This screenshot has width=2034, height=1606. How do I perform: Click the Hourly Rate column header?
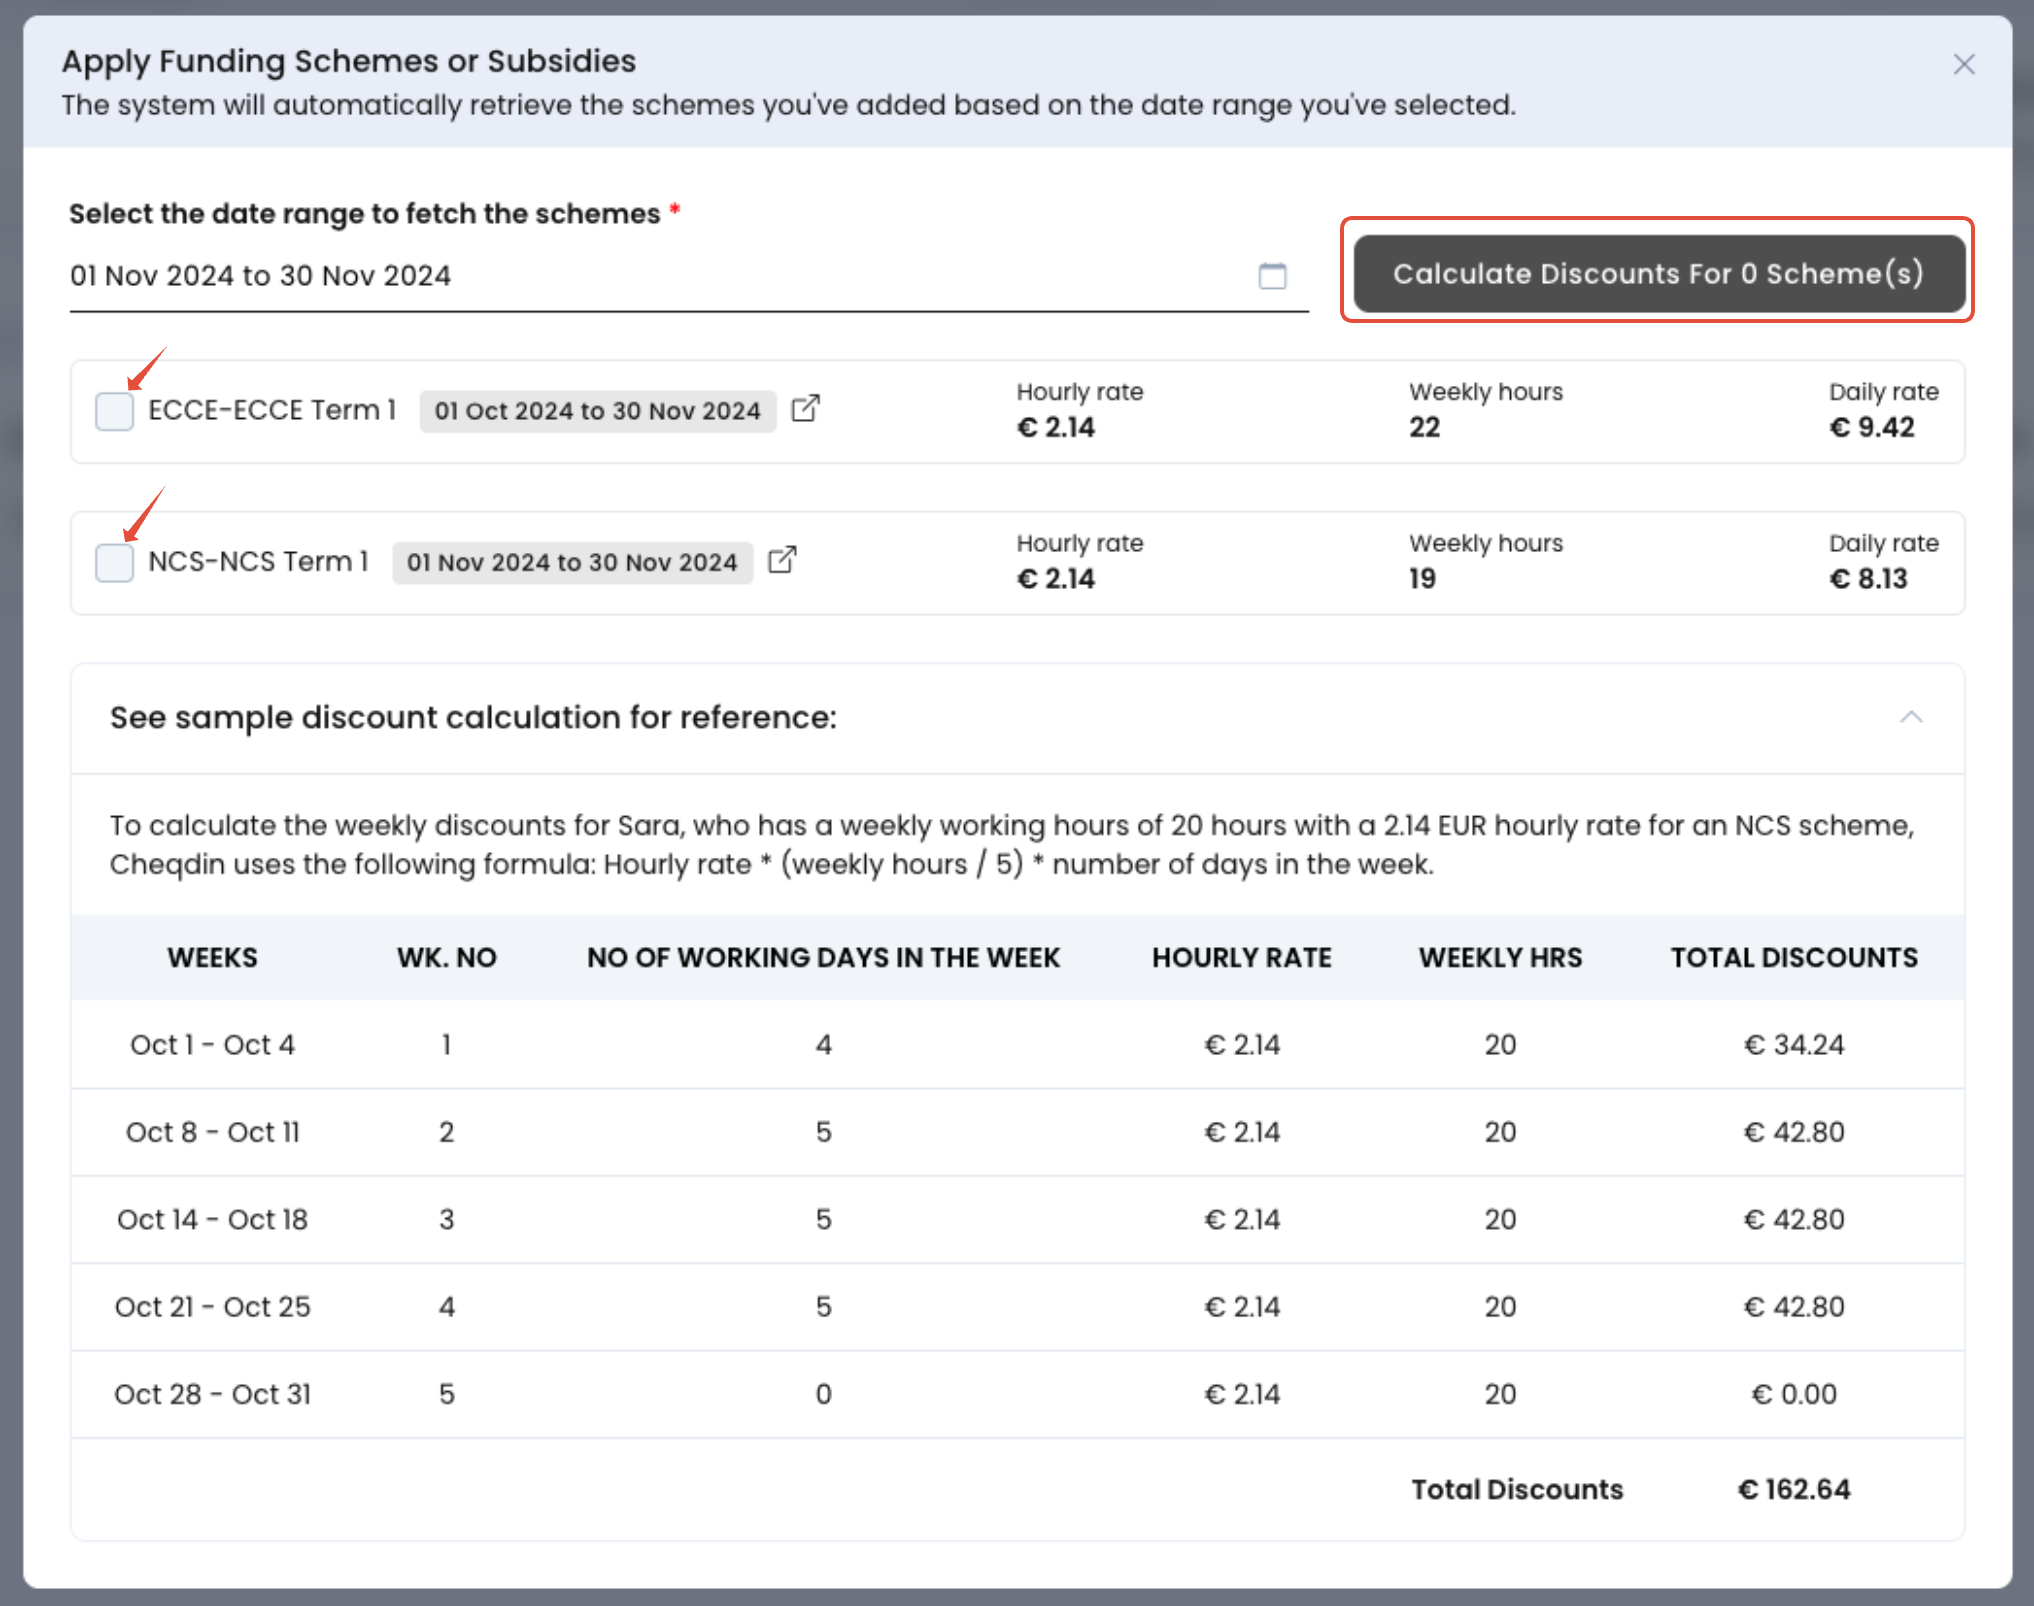pyautogui.click(x=1241, y=958)
